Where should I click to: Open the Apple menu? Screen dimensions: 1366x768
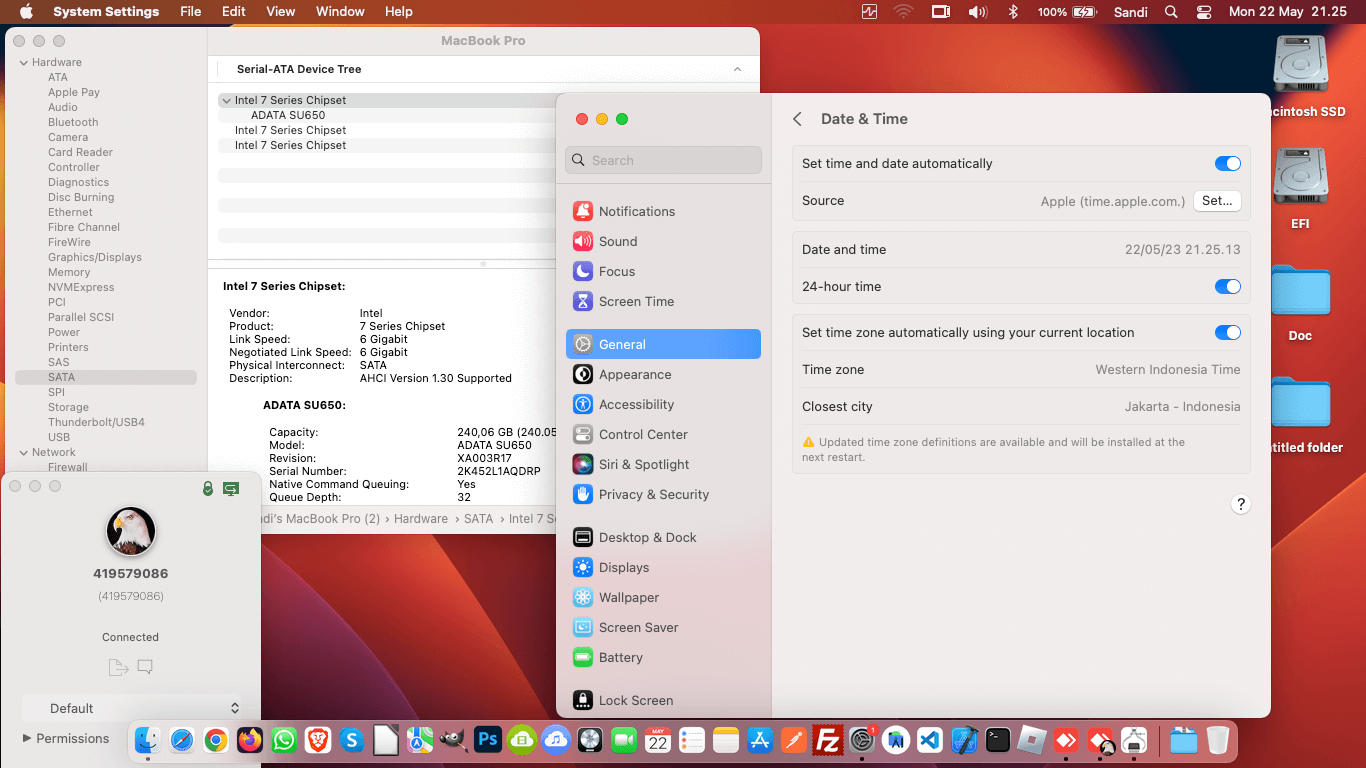point(26,12)
